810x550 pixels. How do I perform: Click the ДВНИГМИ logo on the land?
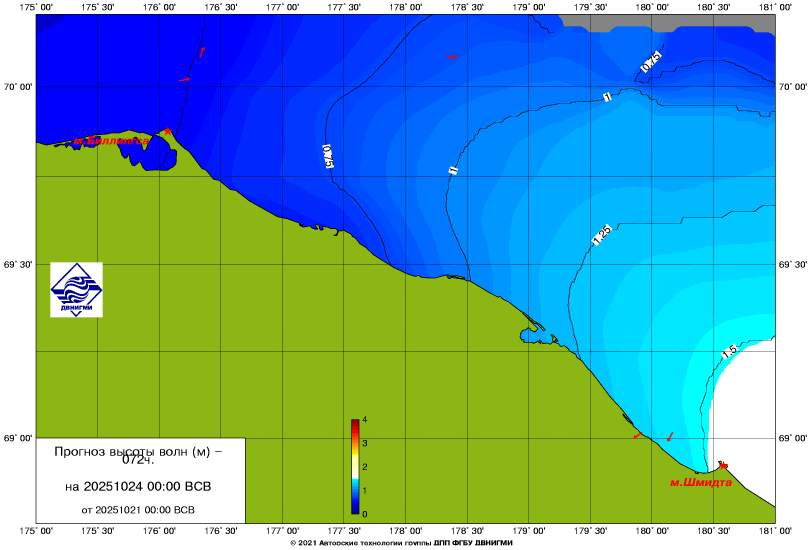point(77,290)
